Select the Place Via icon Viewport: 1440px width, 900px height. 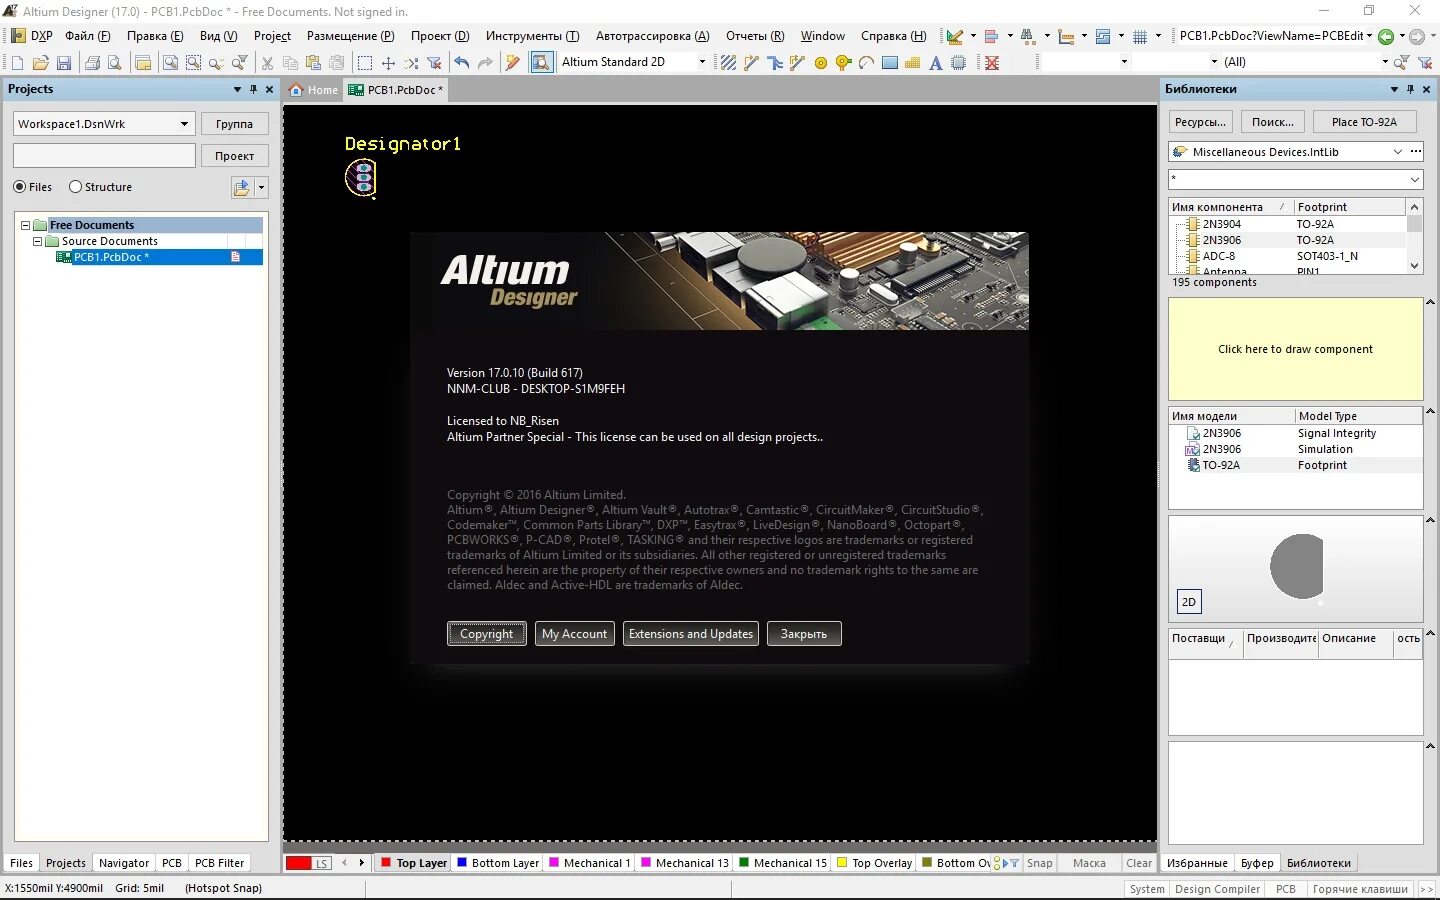844,63
